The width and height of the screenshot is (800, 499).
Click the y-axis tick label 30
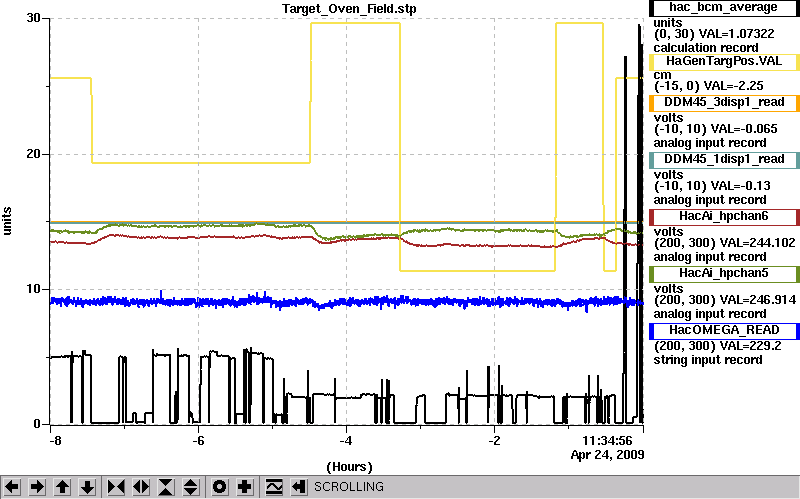pyautogui.click(x=34, y=18)
